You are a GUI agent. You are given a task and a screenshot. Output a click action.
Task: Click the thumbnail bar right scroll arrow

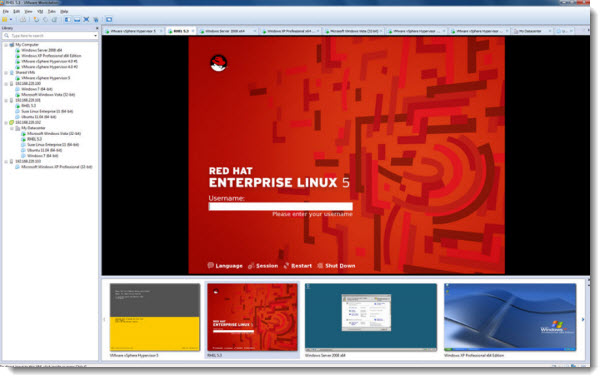point(583,319)
